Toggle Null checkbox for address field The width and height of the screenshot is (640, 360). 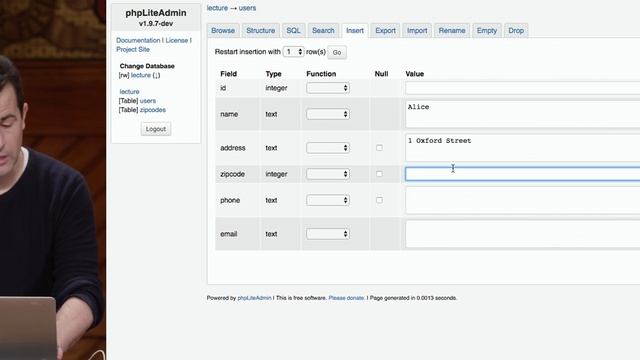[379, 148]
